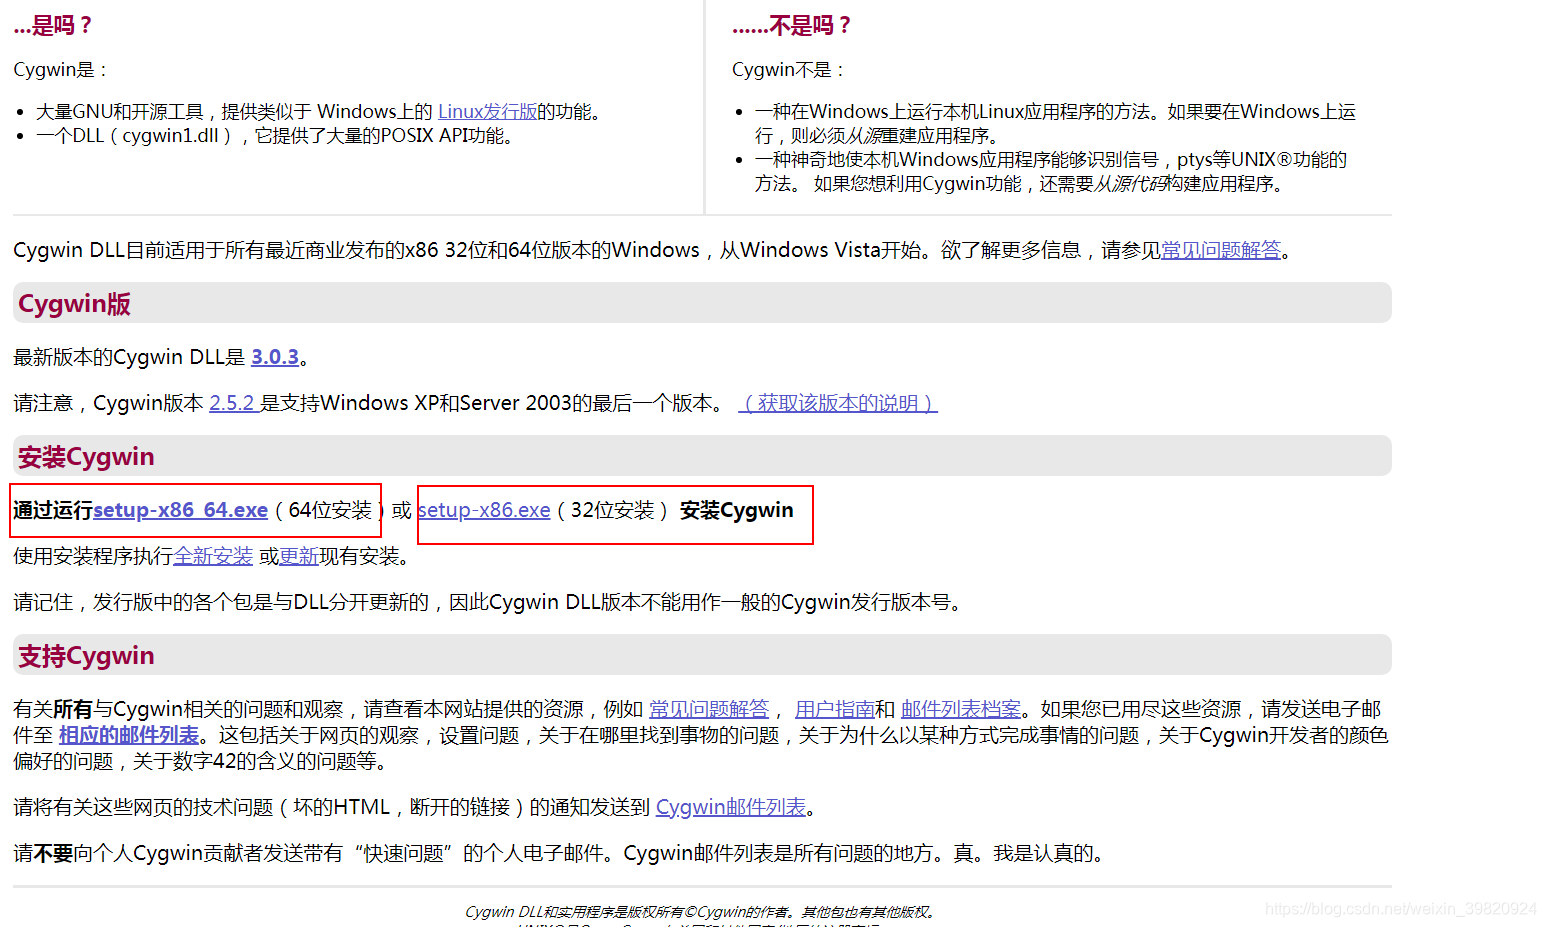Open the 全新安装 link
Viewport: 1546px width, 927px height.
click(213, 556)
